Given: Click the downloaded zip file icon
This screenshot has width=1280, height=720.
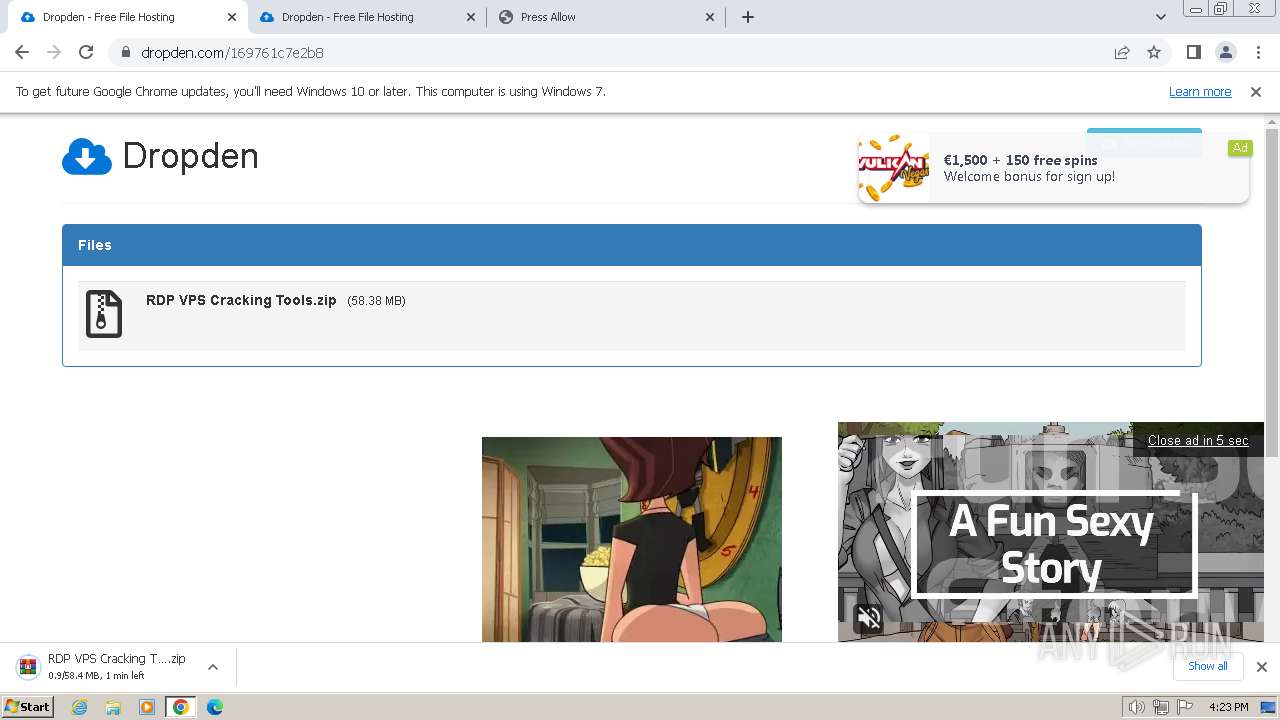Looking at the screenshot, I should tap(28, 666).
